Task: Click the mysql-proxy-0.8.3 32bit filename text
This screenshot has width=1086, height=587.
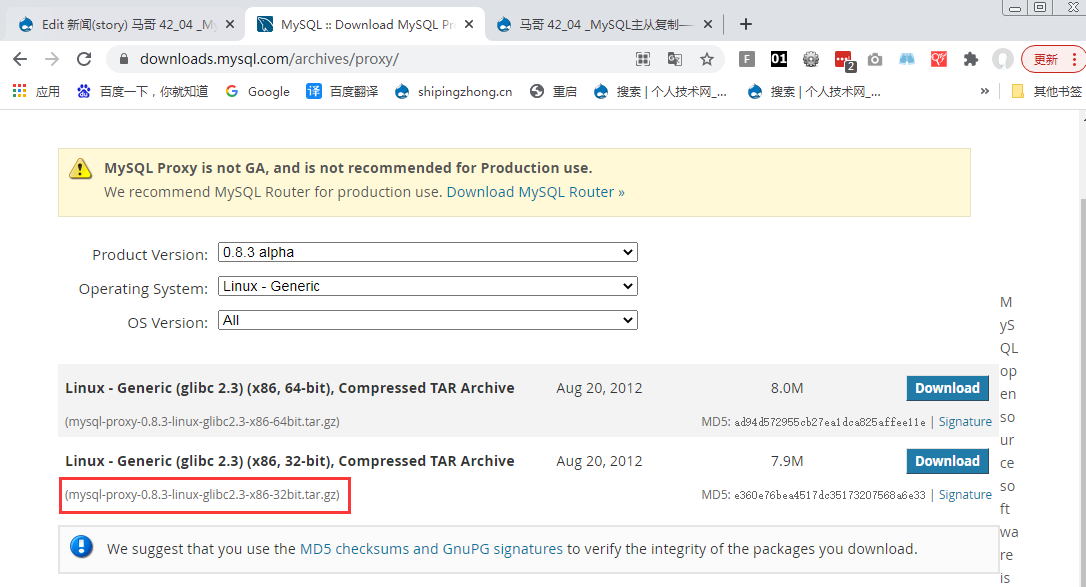Action: click(202, 494)
